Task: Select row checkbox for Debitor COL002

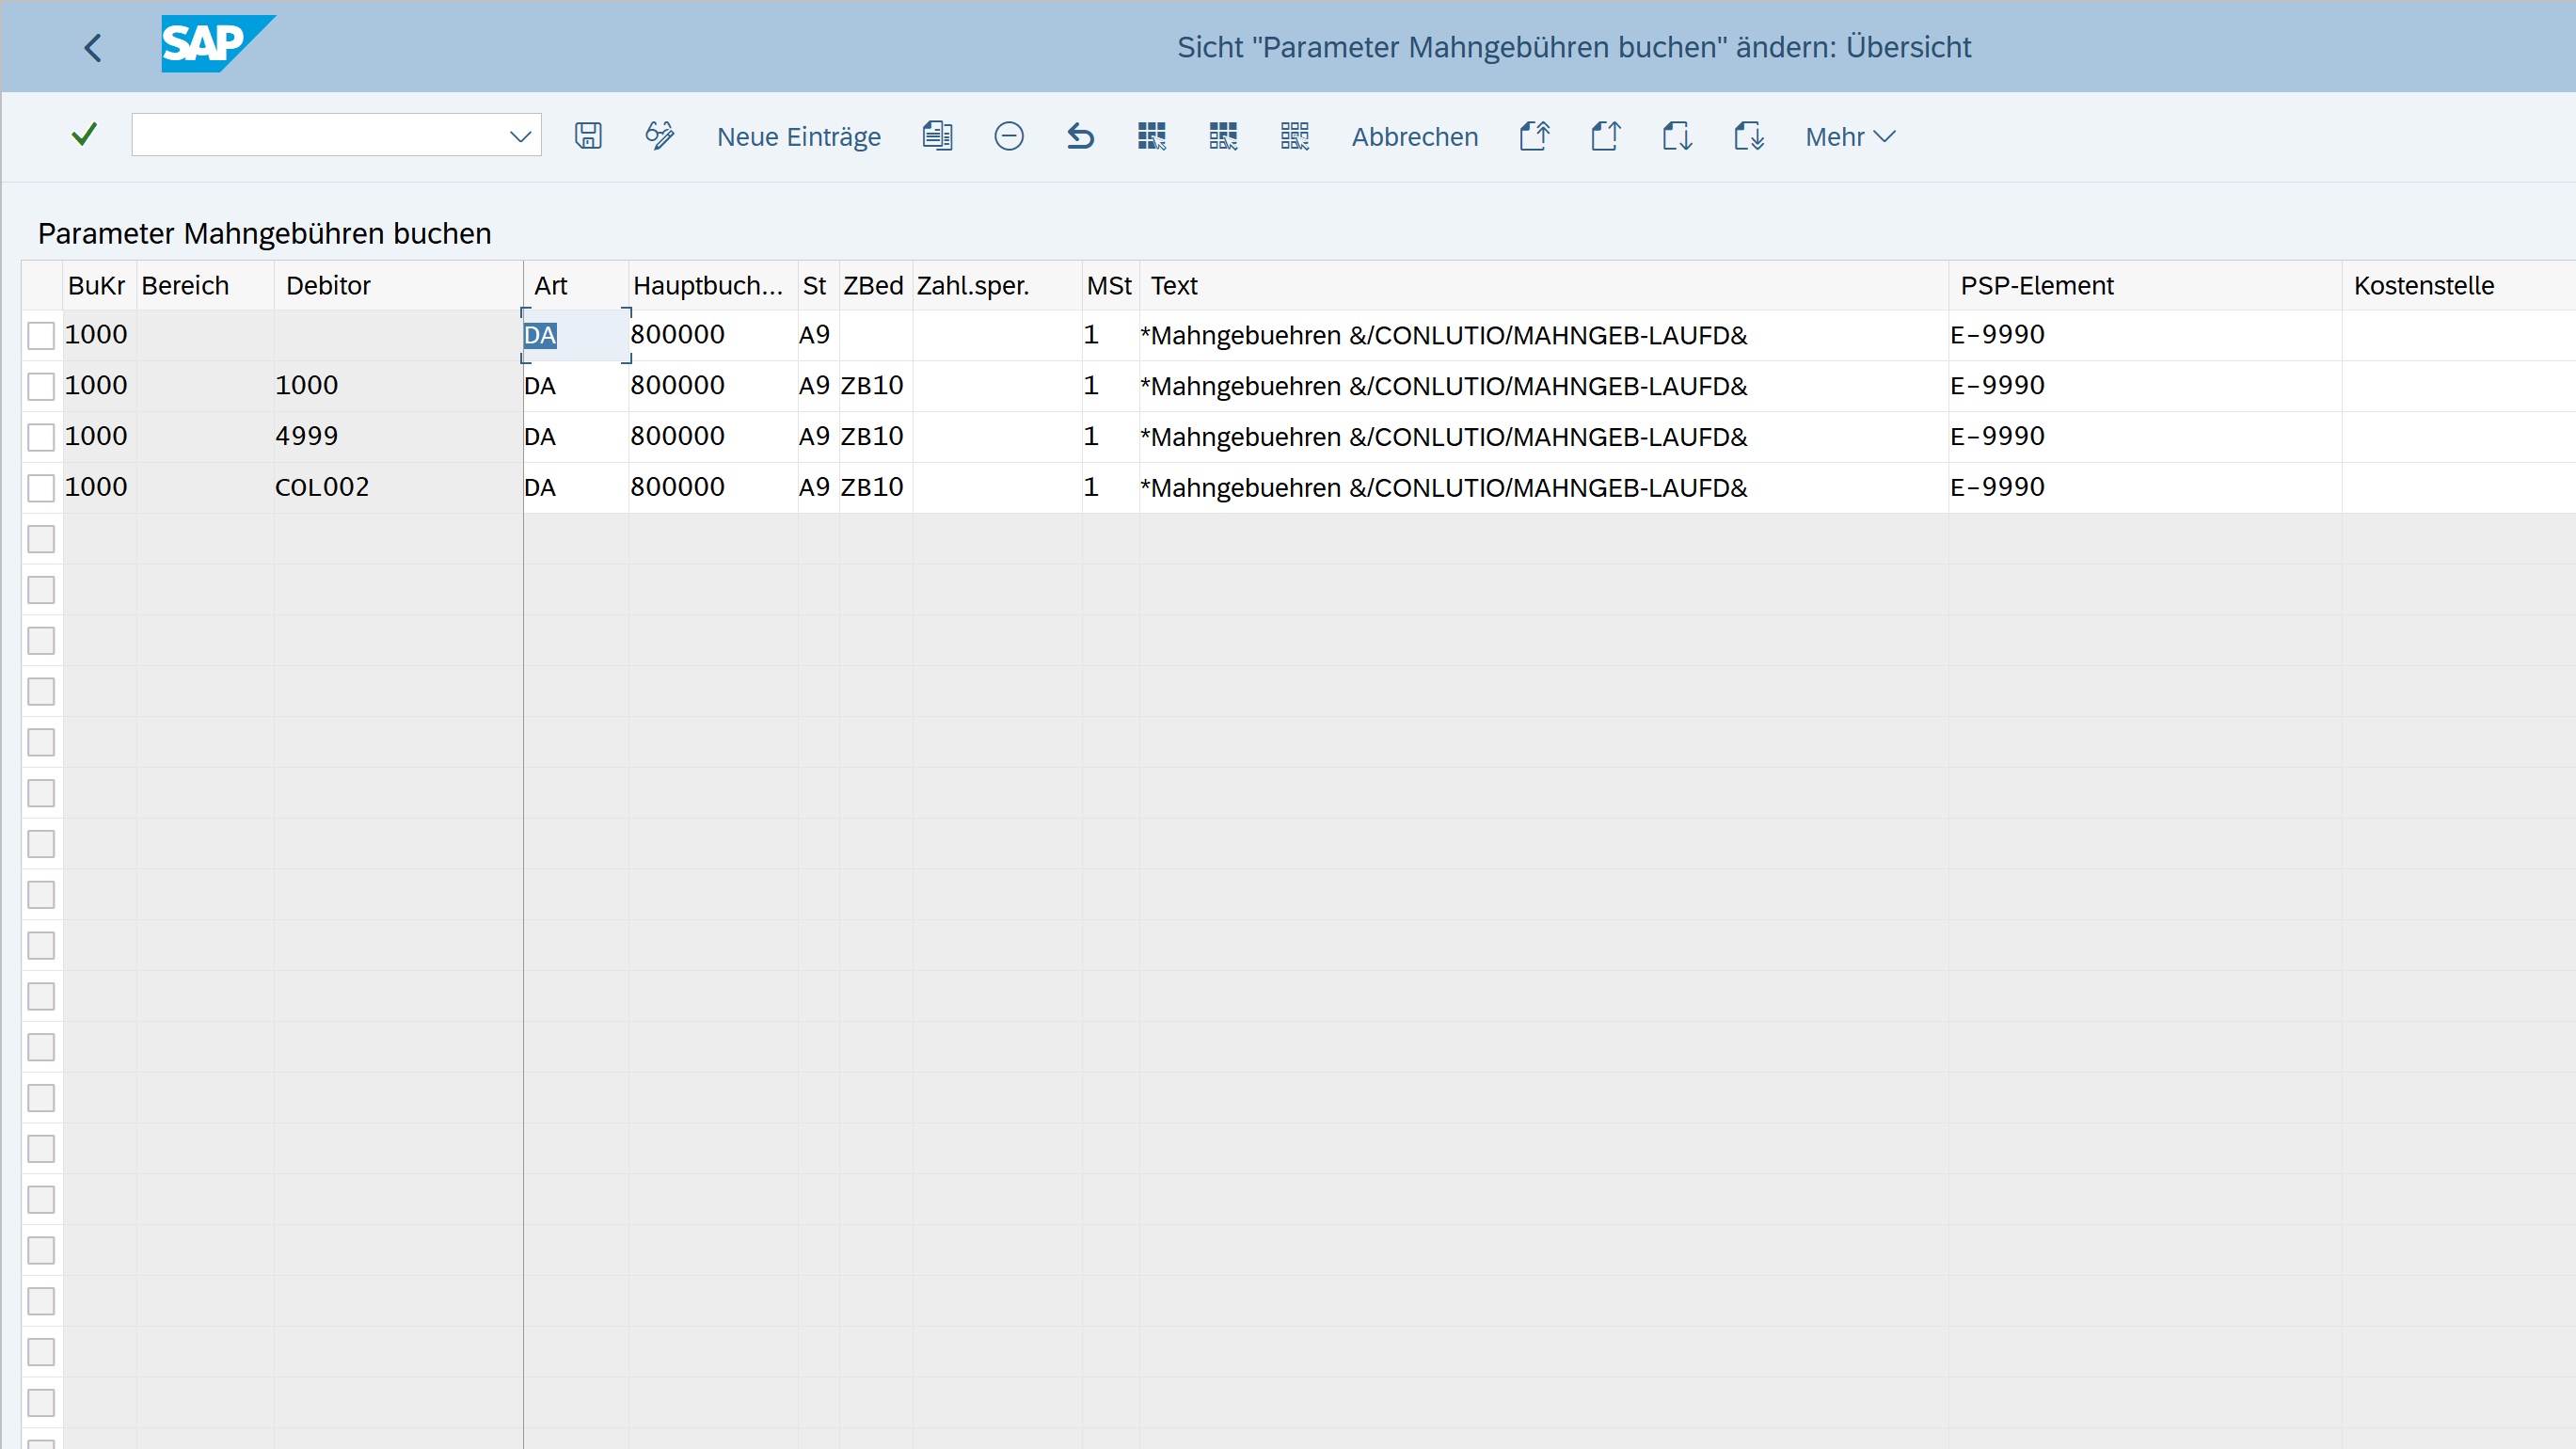Action: (x=41, y=488)
